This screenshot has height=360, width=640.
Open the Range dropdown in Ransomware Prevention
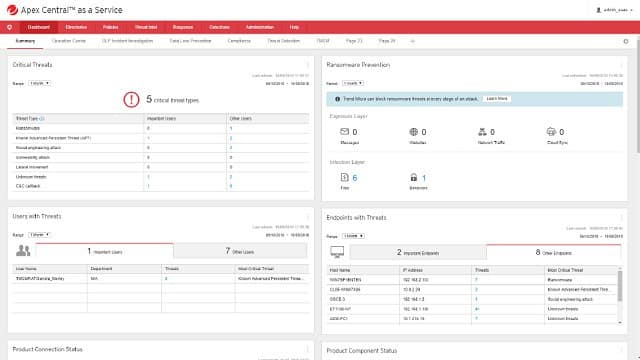pos(353,83)
